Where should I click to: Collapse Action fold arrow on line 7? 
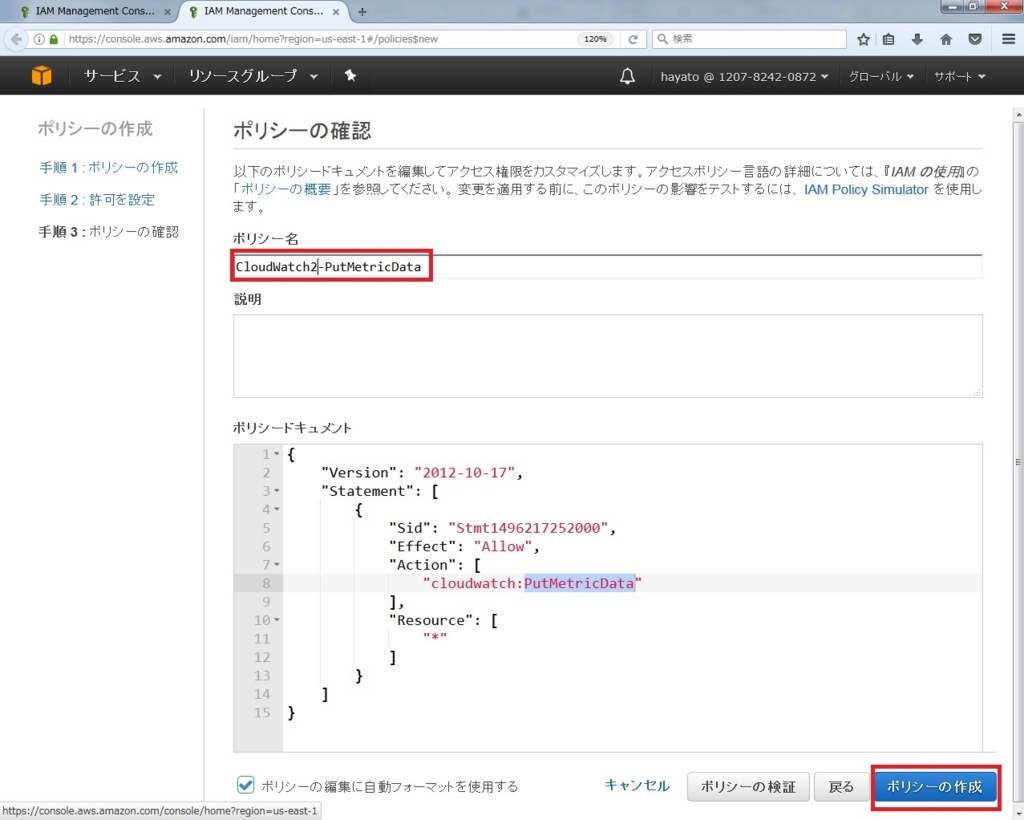(x=277, y=565)
